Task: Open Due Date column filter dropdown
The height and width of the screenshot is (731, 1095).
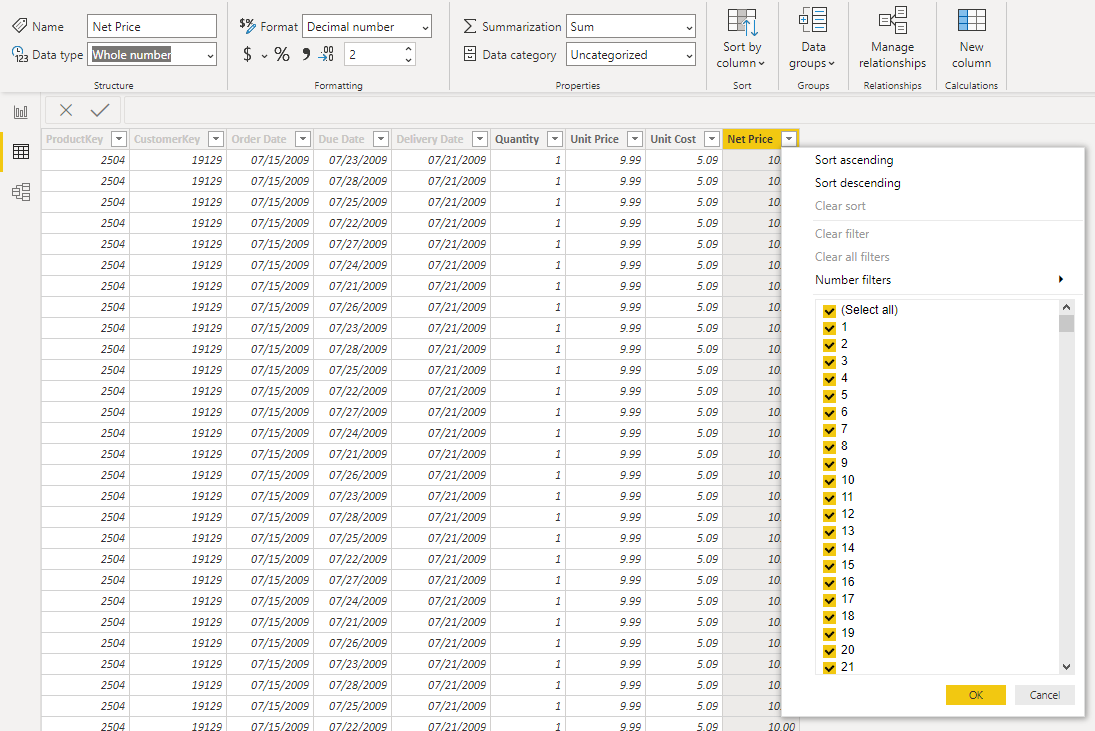Action: 381,139
